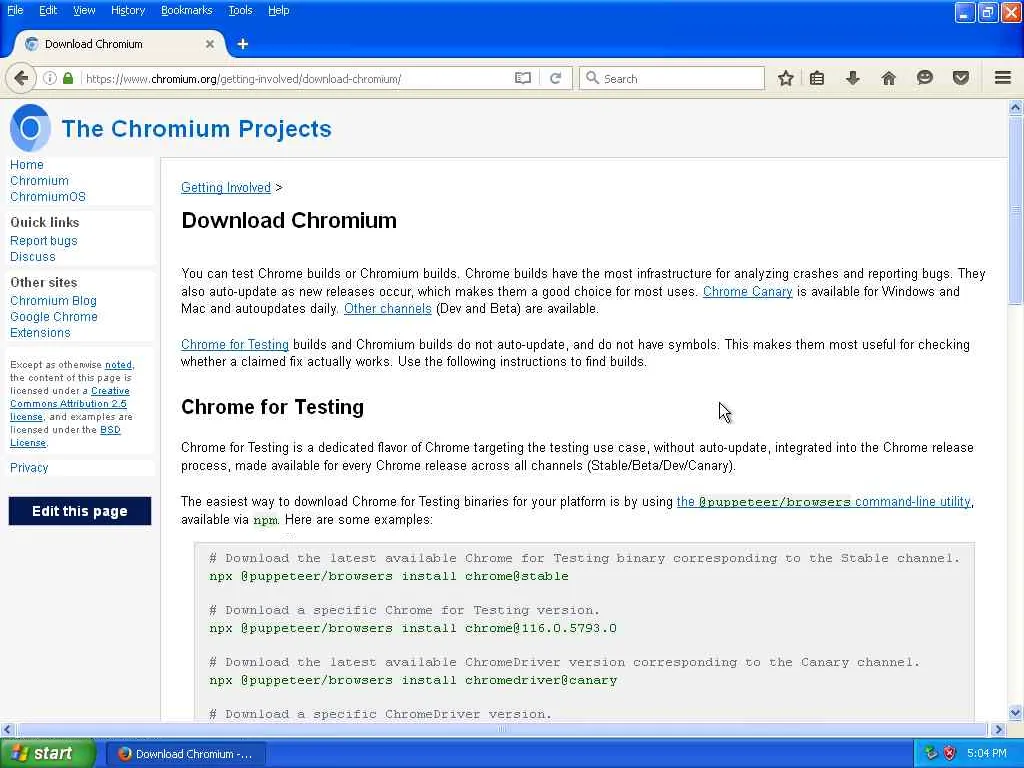
Task: Click vertical scrollbar down arrow
Action: point(1016,712)
